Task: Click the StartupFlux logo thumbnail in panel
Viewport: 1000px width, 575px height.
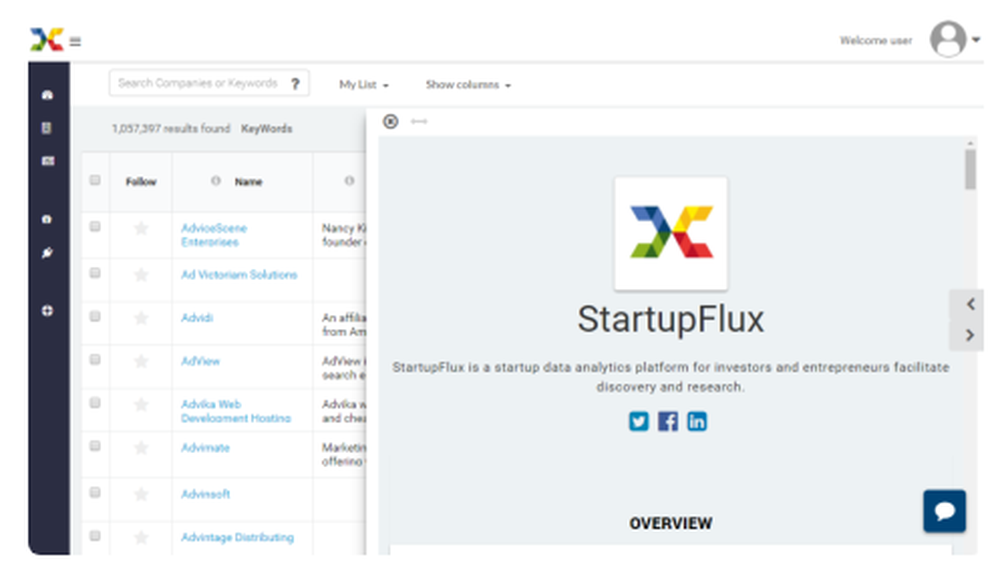Action: (x=670, y=233)
